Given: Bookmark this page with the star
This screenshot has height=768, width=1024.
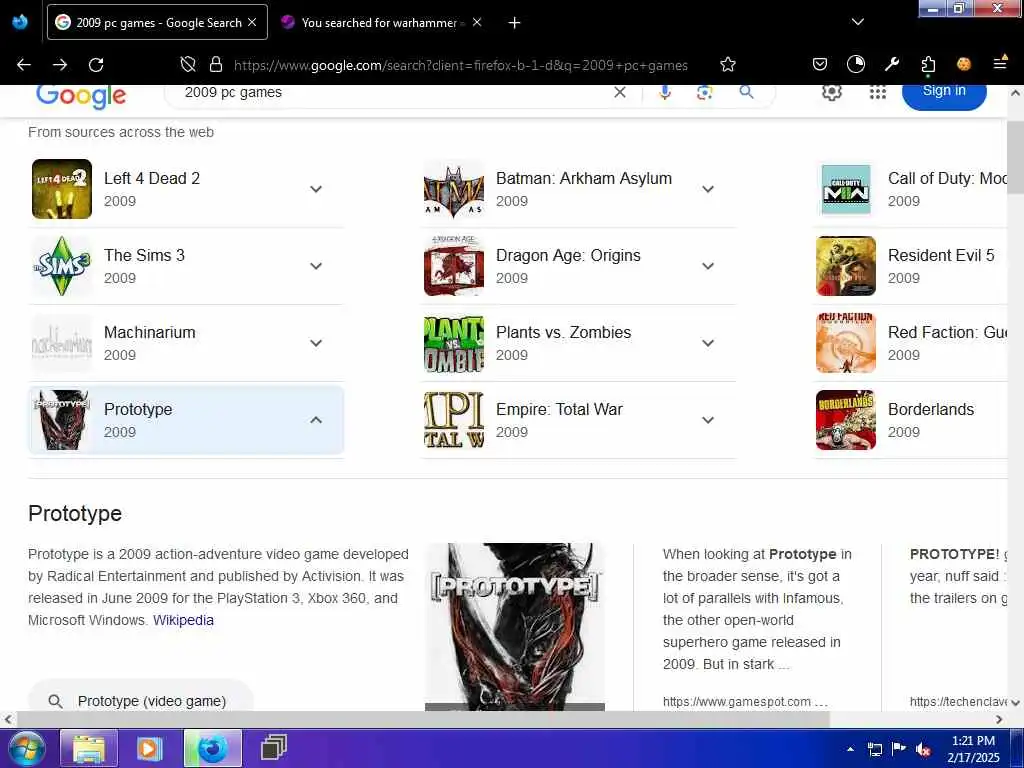Looking at the screenshot, I should pos(728,64).
